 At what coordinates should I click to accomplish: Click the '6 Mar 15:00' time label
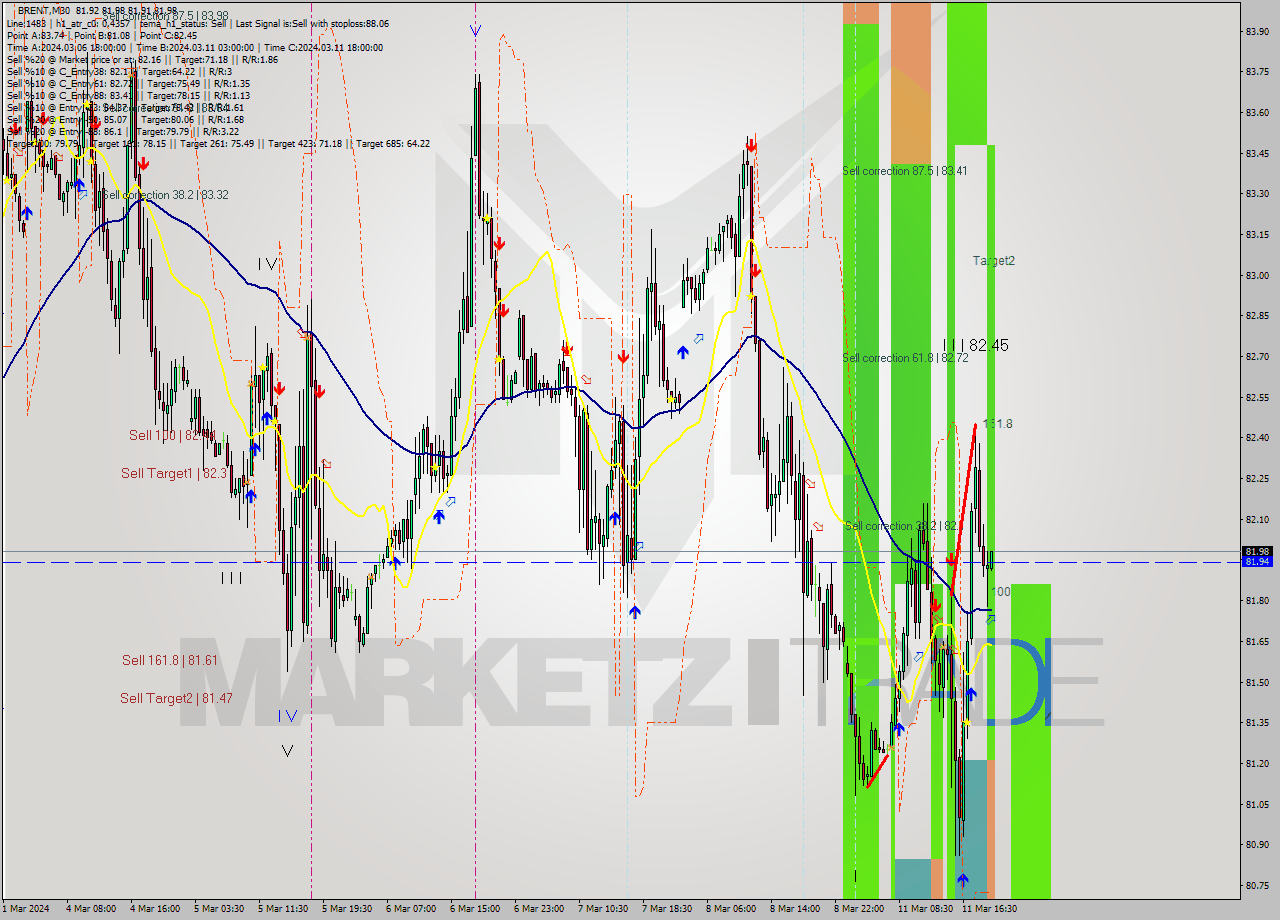[x=475, y=909]
